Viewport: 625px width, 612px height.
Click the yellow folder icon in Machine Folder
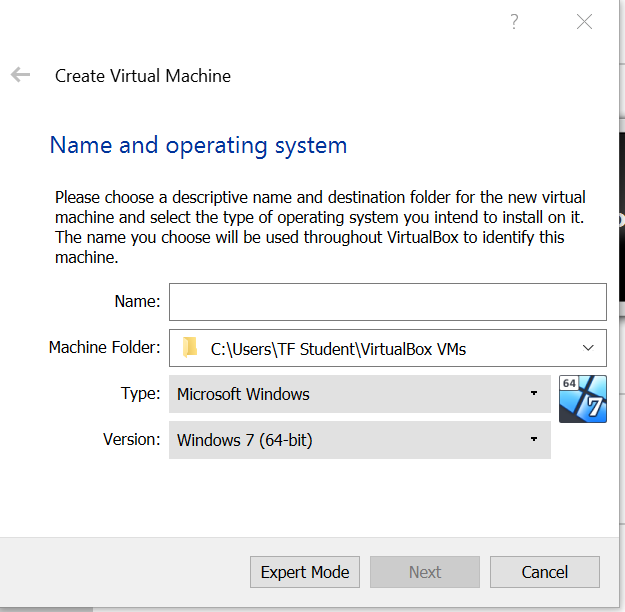click(190, 348)
